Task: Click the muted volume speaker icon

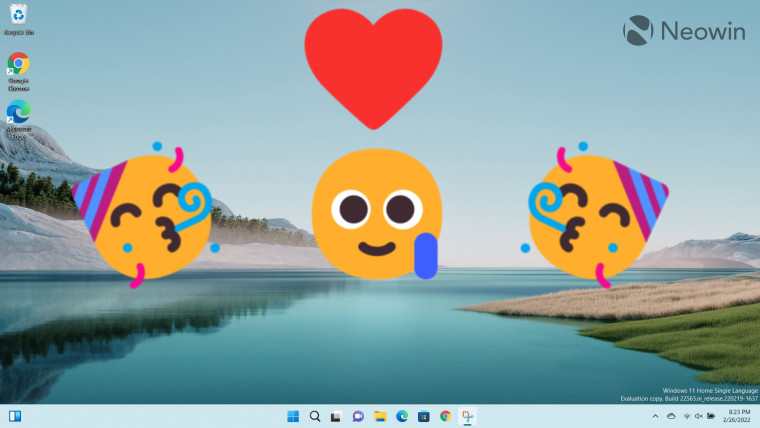Action: pyautogui.click(x=698, y=416)
